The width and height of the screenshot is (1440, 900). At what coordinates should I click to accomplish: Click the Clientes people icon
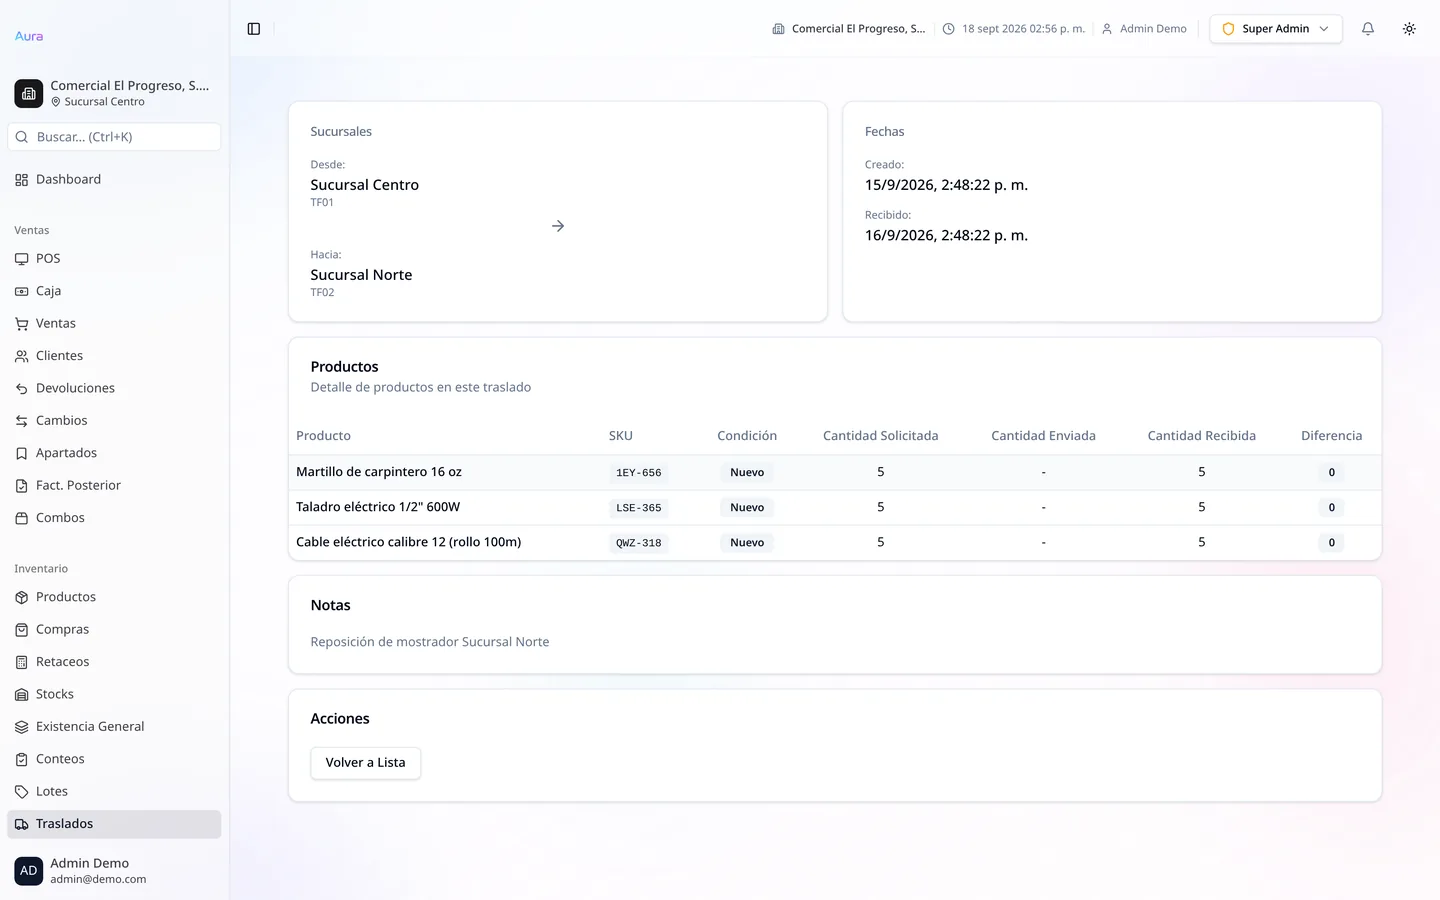click(x=22, y=356)
